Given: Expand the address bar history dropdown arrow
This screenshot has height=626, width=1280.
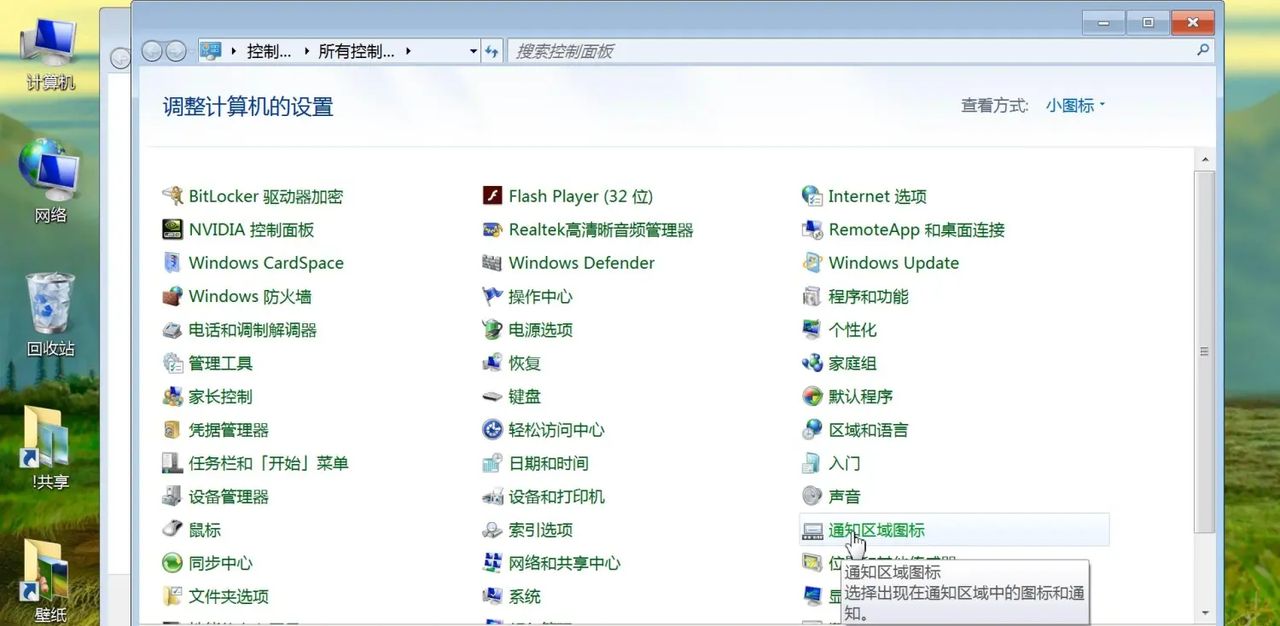Looking at the screenshot, I should click(x=473, y=51).
